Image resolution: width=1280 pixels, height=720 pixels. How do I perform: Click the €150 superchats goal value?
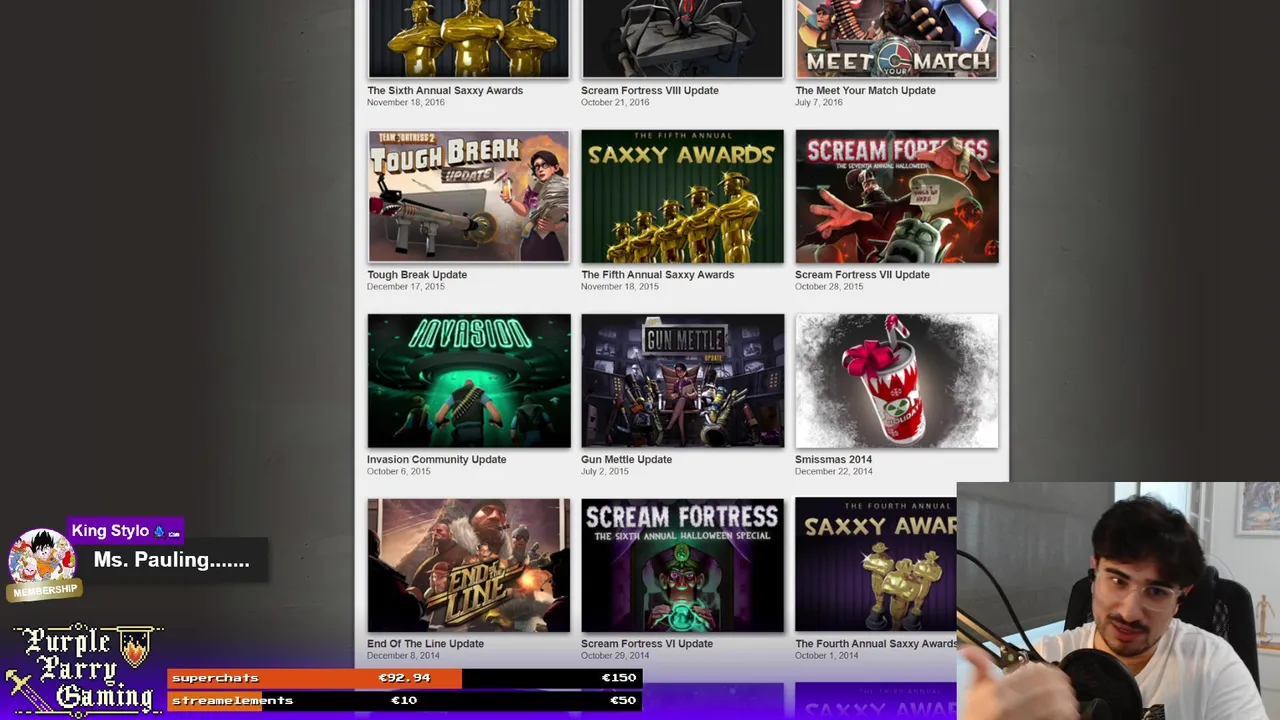point(618,678)
